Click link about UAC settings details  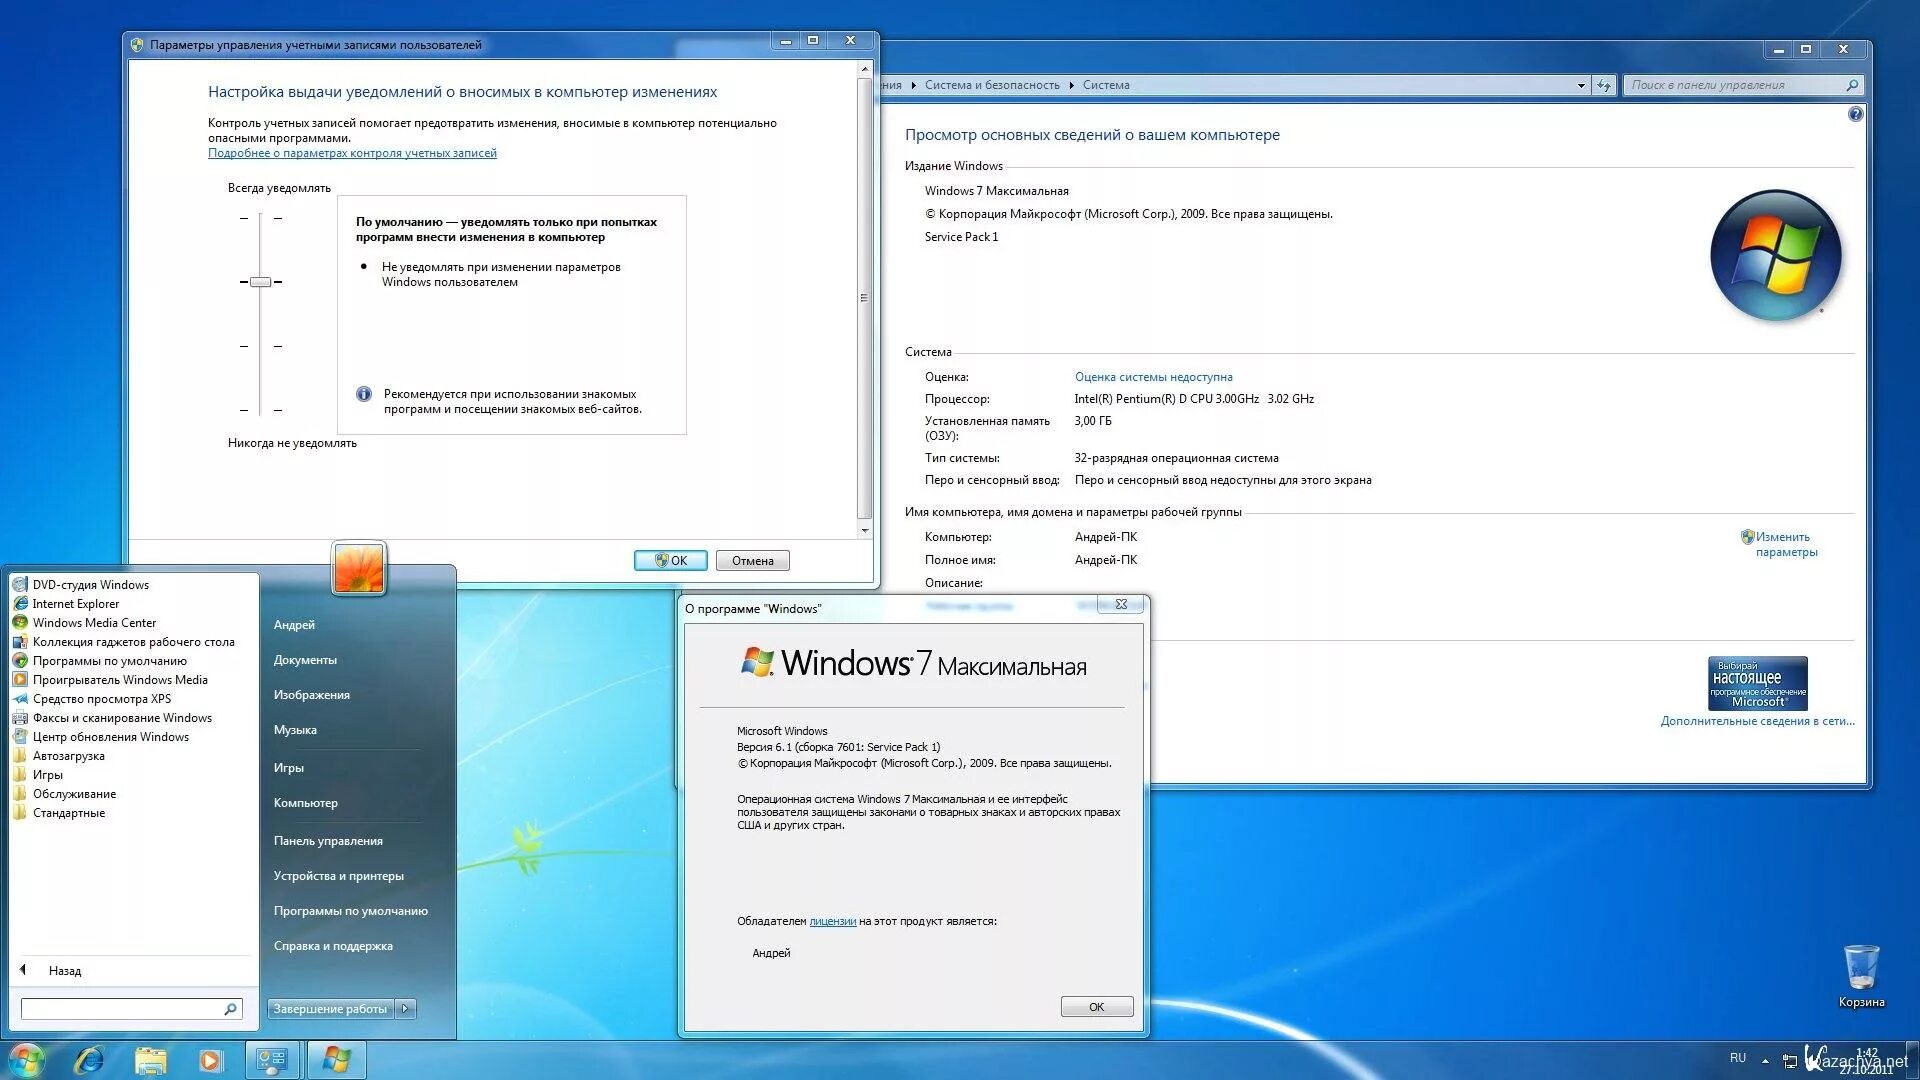tap(352, 153)
